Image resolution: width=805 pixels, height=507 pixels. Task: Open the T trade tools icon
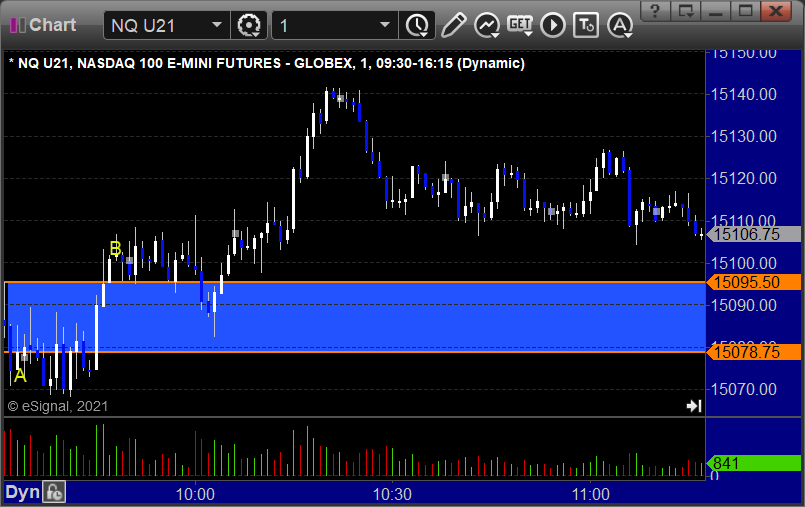(x=586, y=25)
